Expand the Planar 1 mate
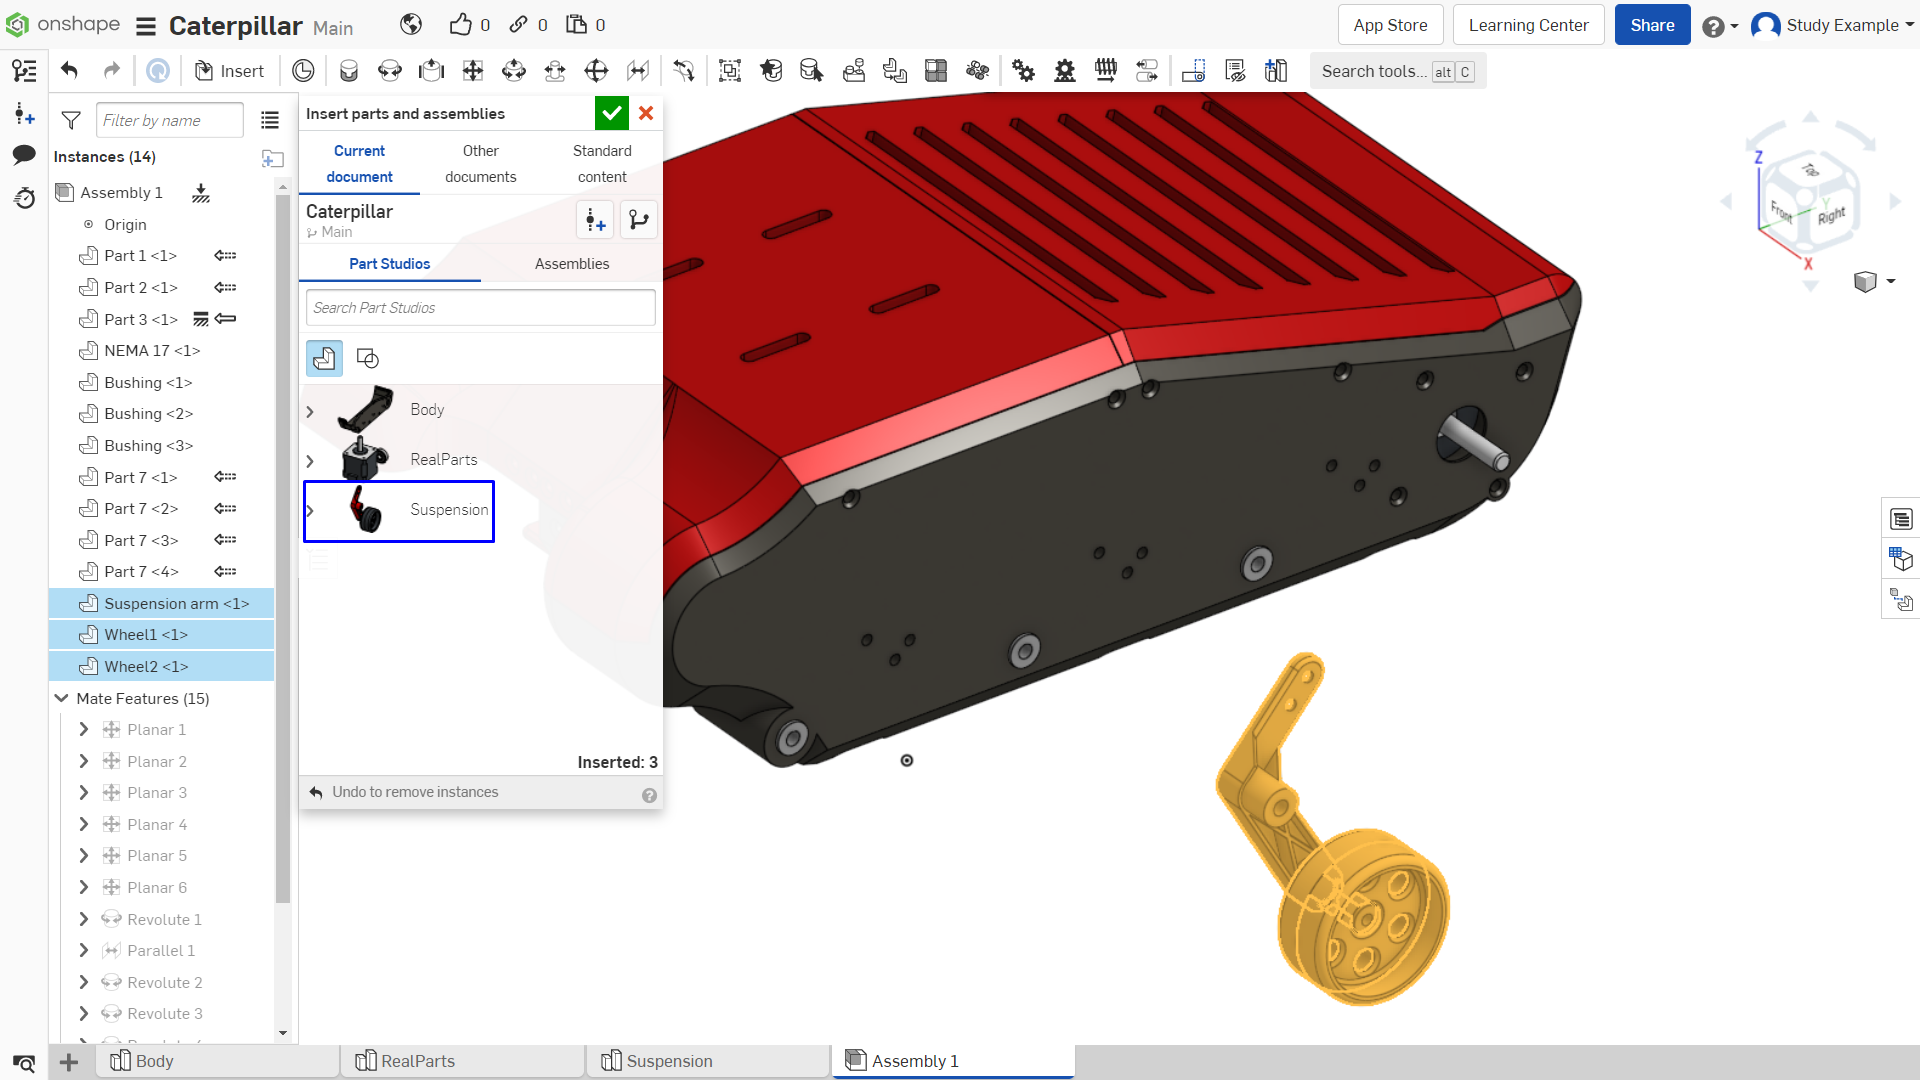Screen dimensions: 1920x1080 pos(84,729)
